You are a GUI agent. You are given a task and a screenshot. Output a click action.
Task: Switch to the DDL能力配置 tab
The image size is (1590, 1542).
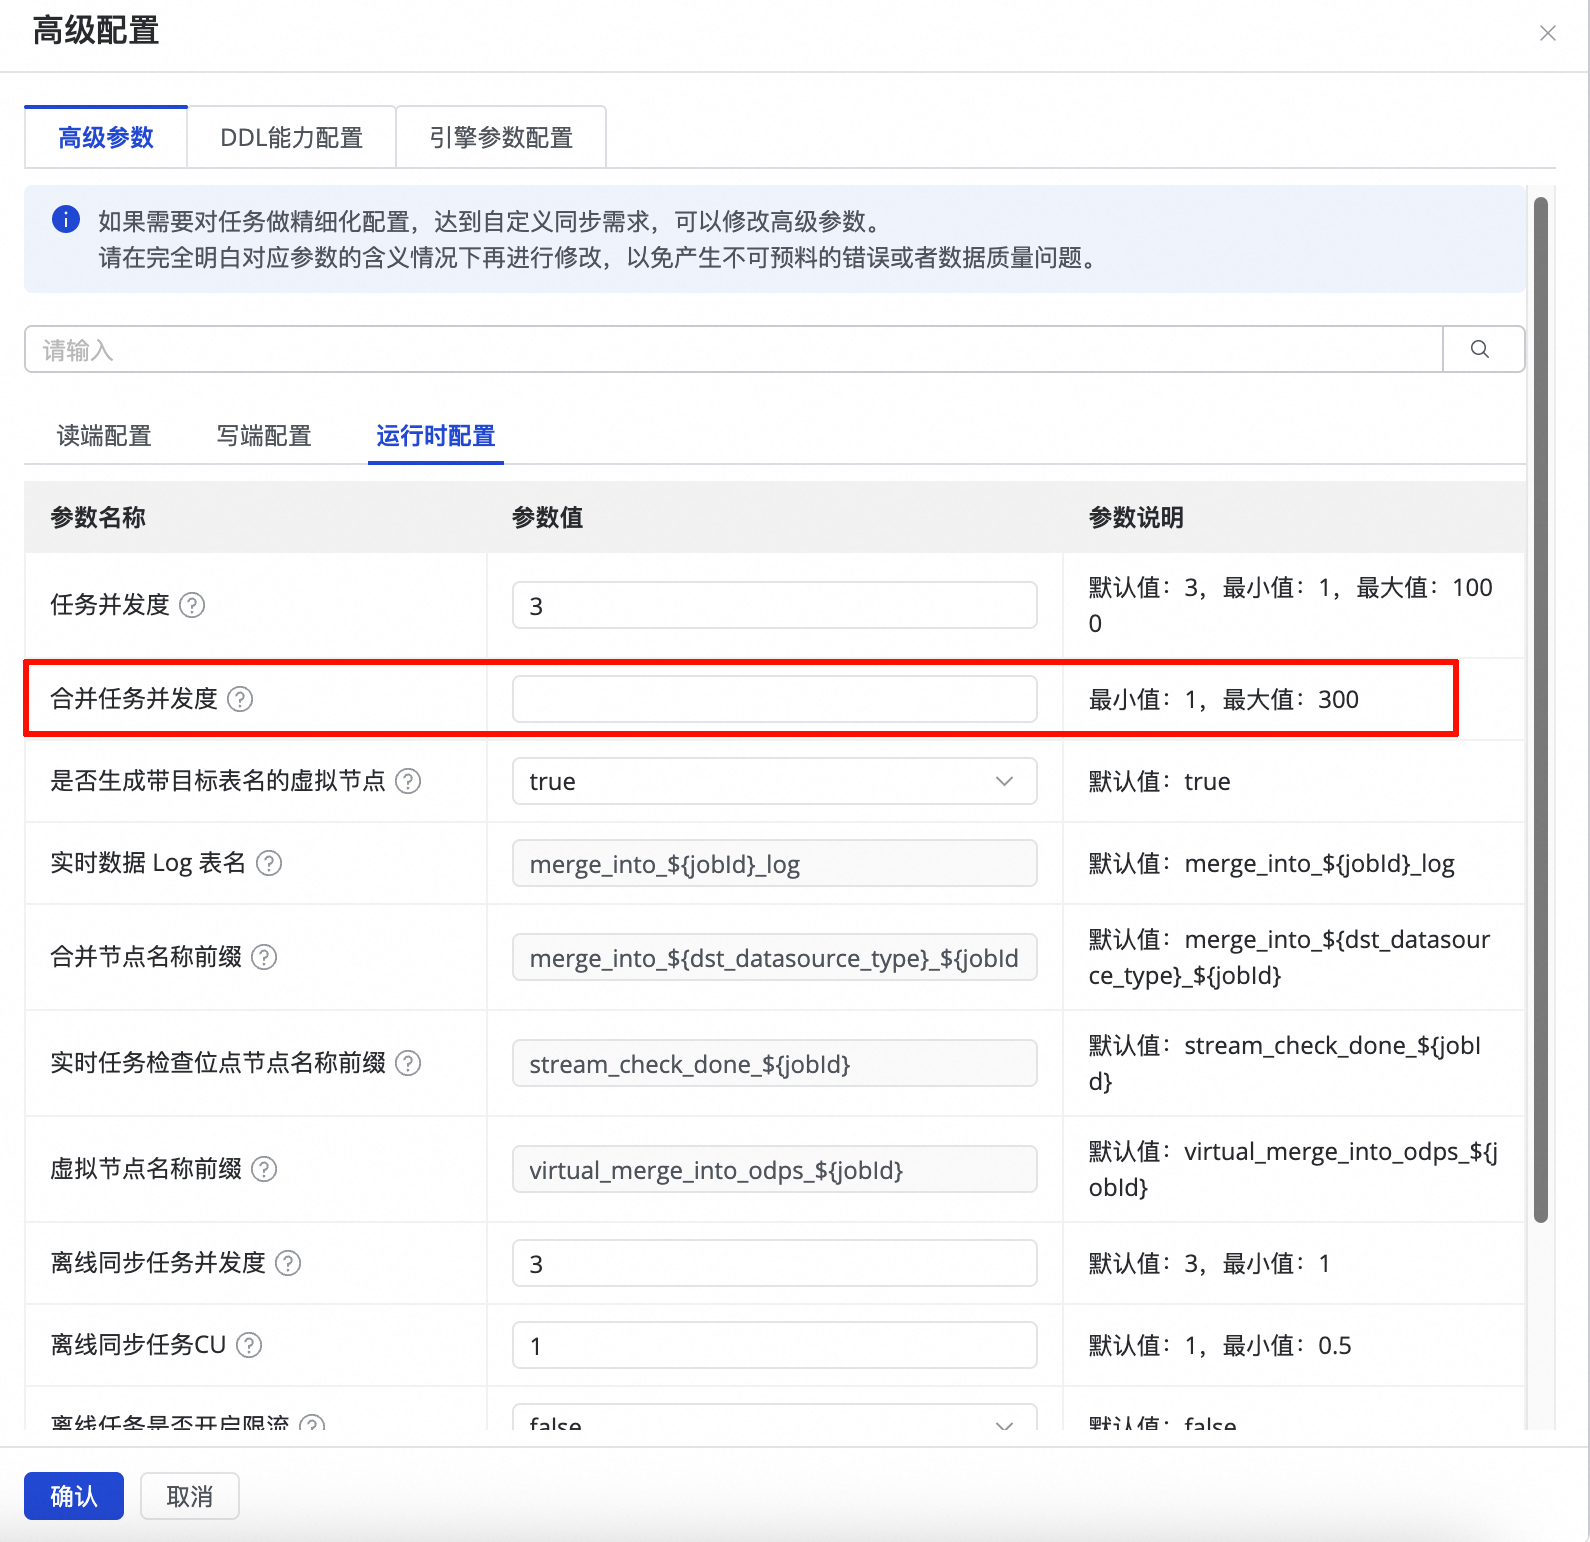click(291, 137)
